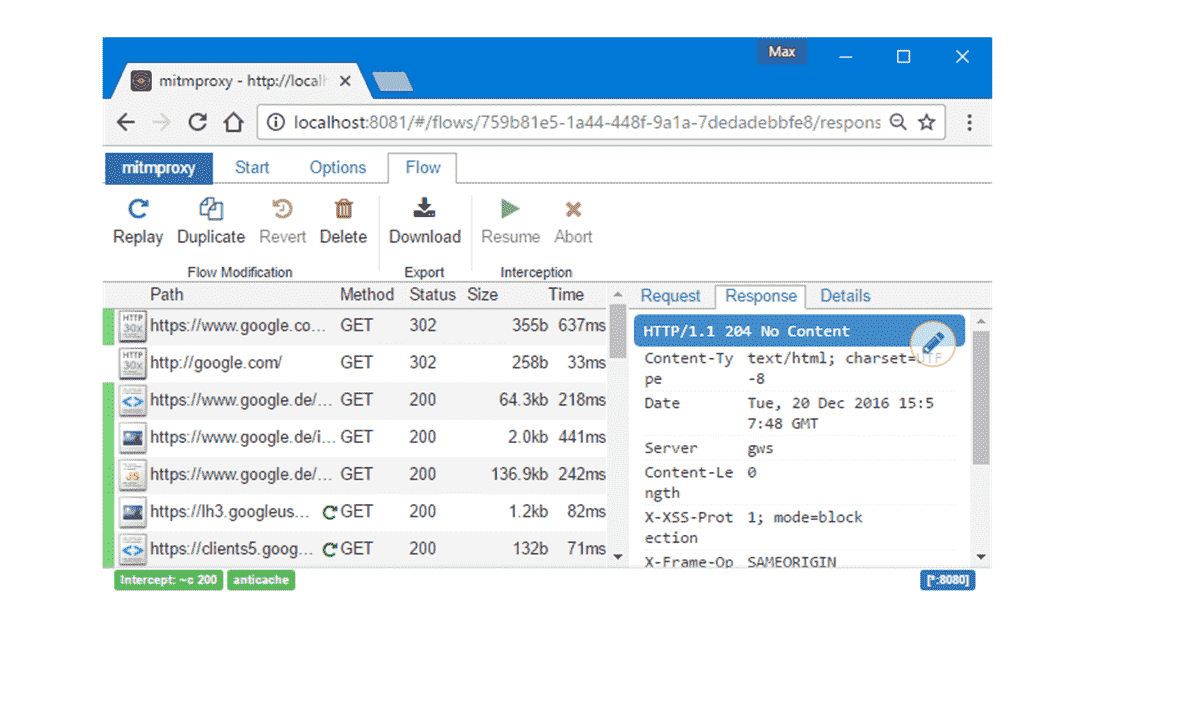
Task: Click the Abort interception icon
Action: [x=573, y=209]
